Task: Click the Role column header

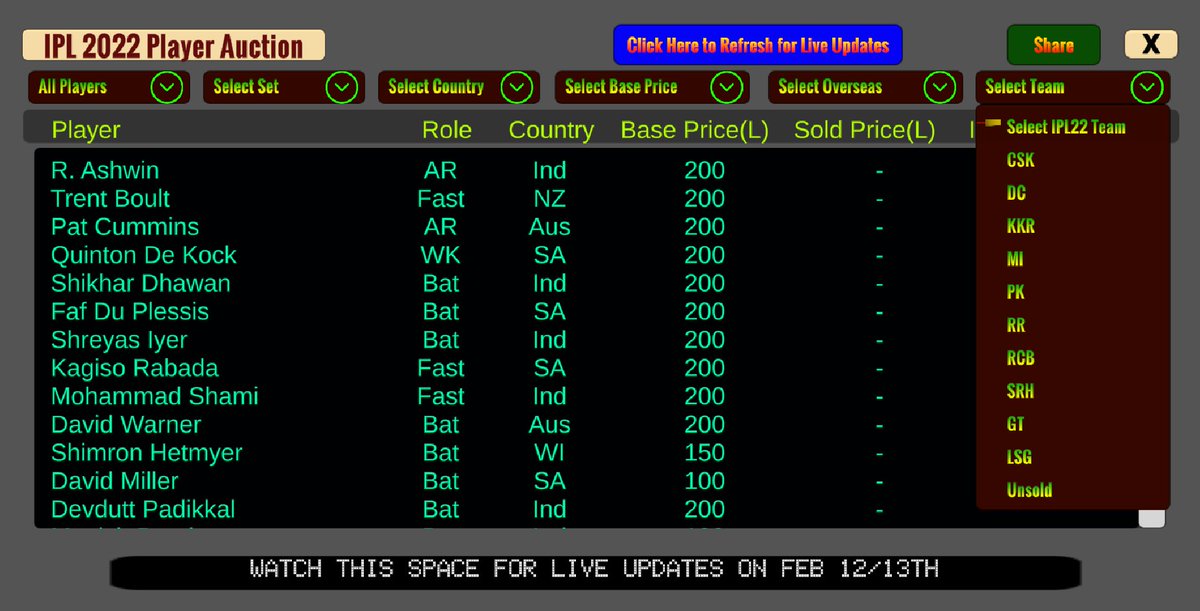Action: pos(447,130)
